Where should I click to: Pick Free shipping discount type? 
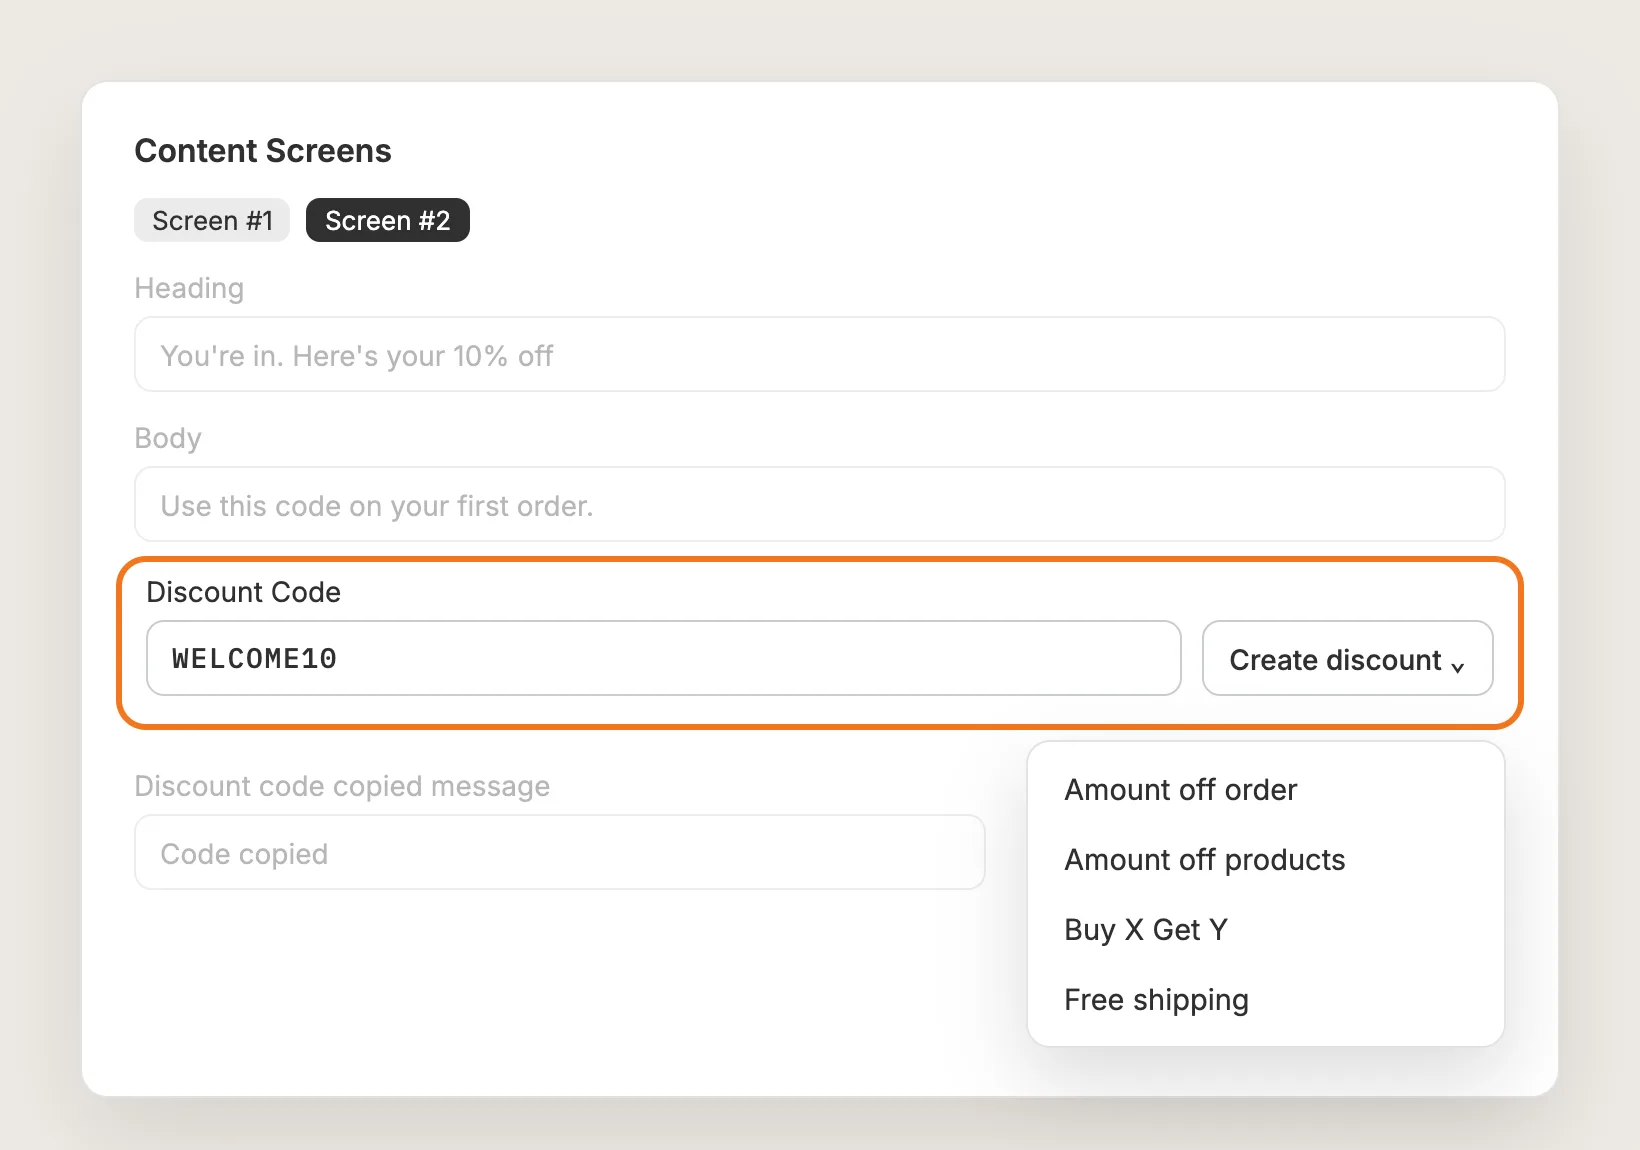point(1156,1000)
